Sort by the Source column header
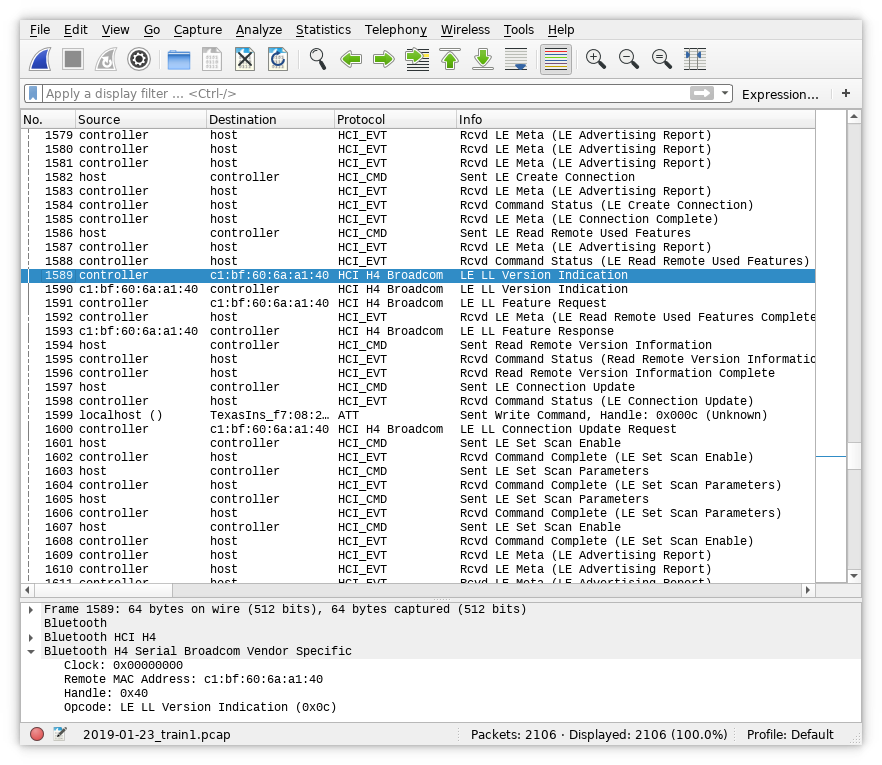 click(x=141, y=119)
